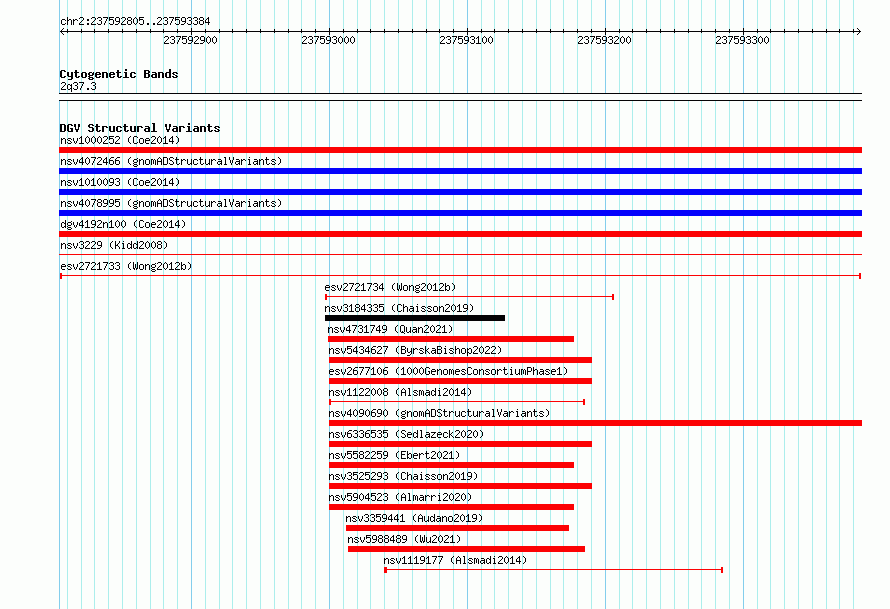Click nsv5988489 (Wu2021) label
This screenshot has width=890, height=609.
point(404,539)
